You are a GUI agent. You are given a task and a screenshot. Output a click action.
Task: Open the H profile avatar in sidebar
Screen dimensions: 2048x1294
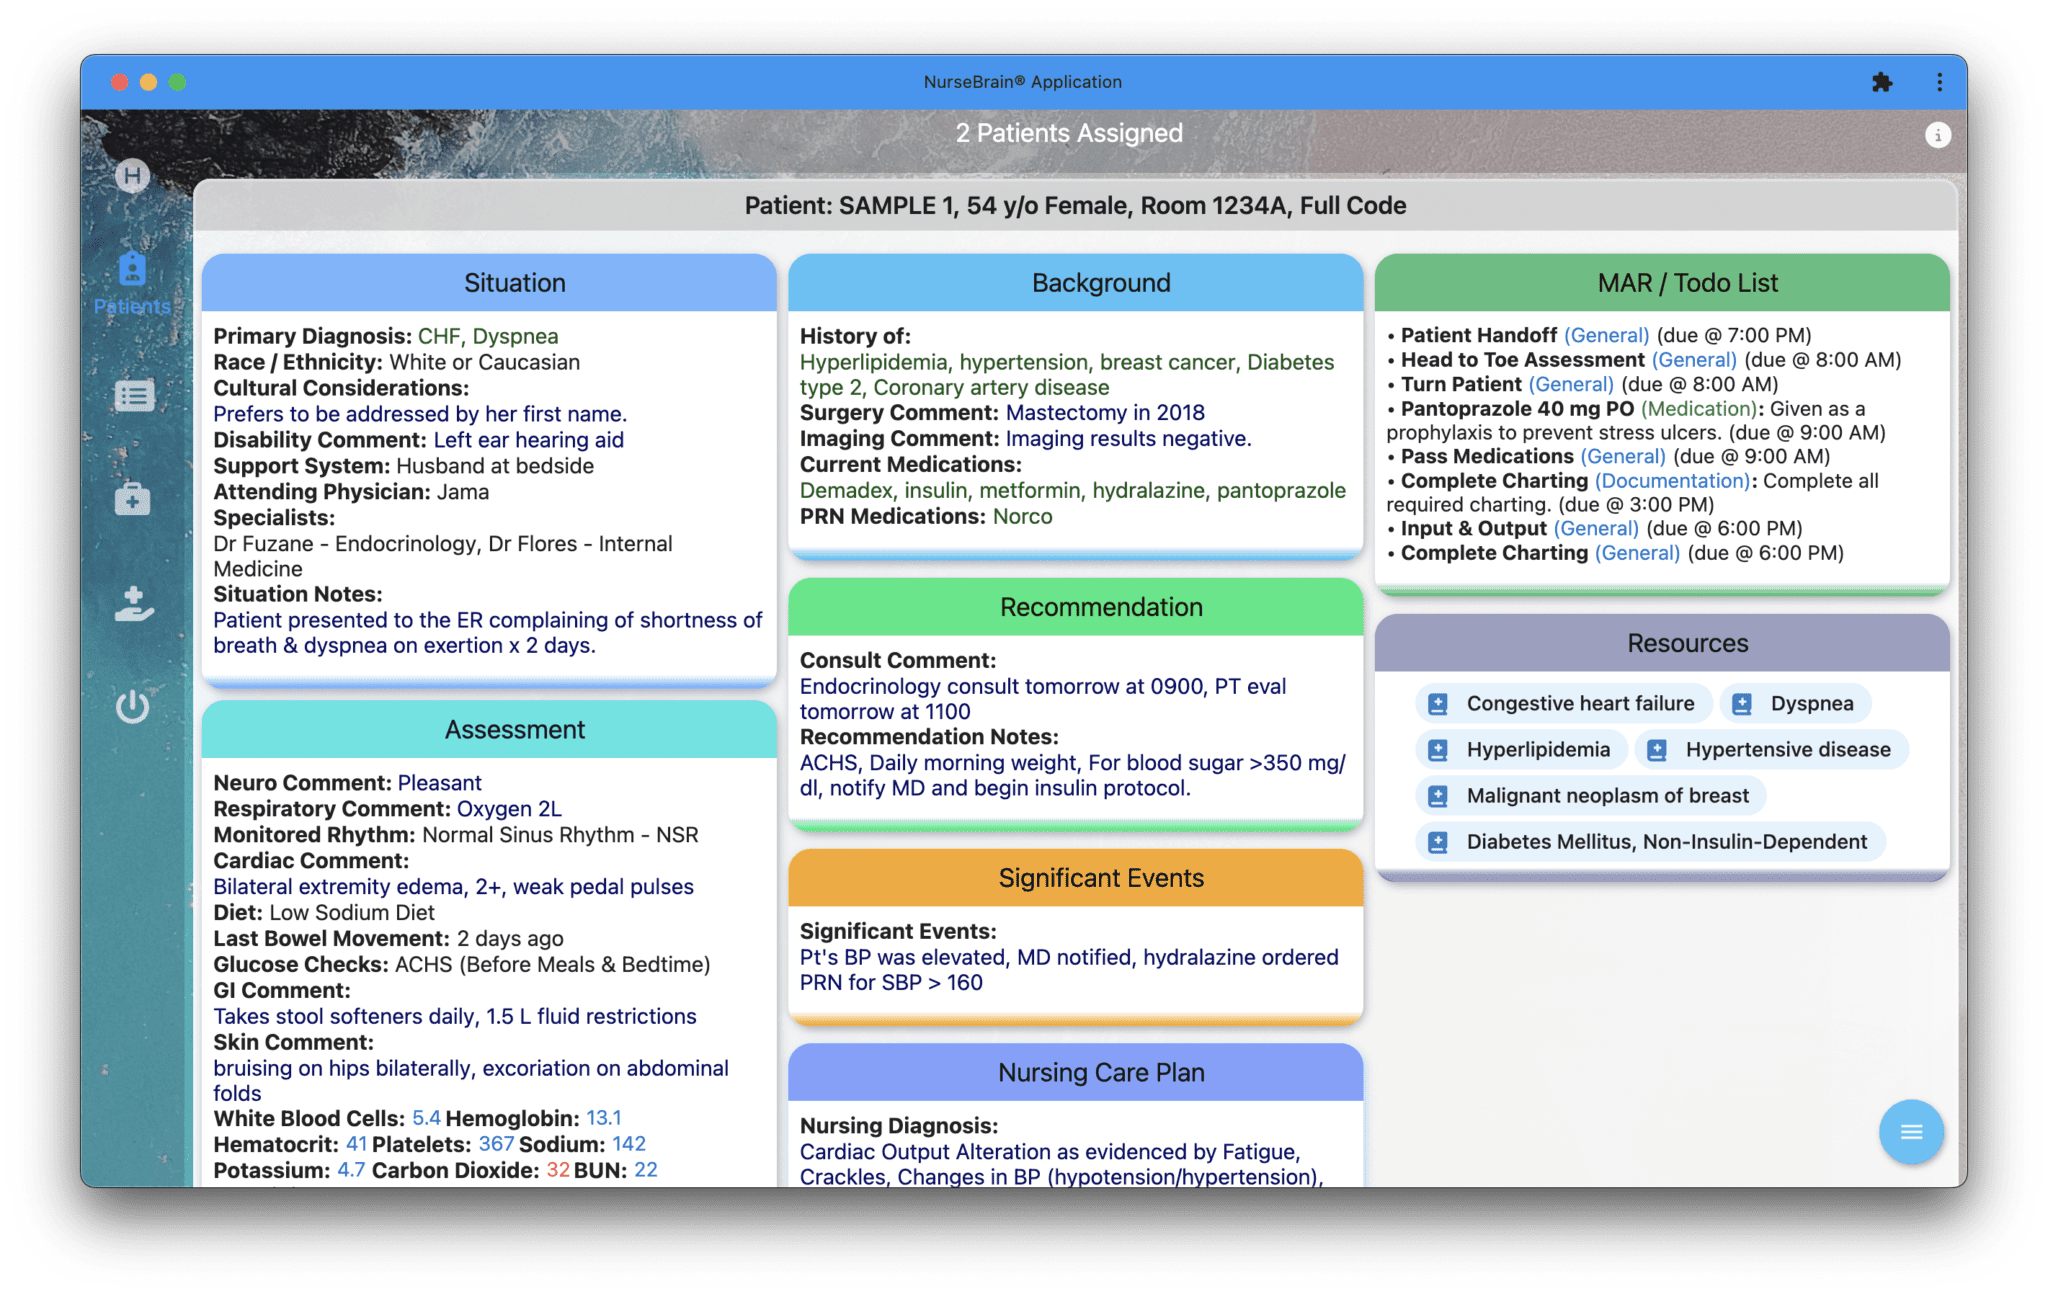[x=132, y=176]
